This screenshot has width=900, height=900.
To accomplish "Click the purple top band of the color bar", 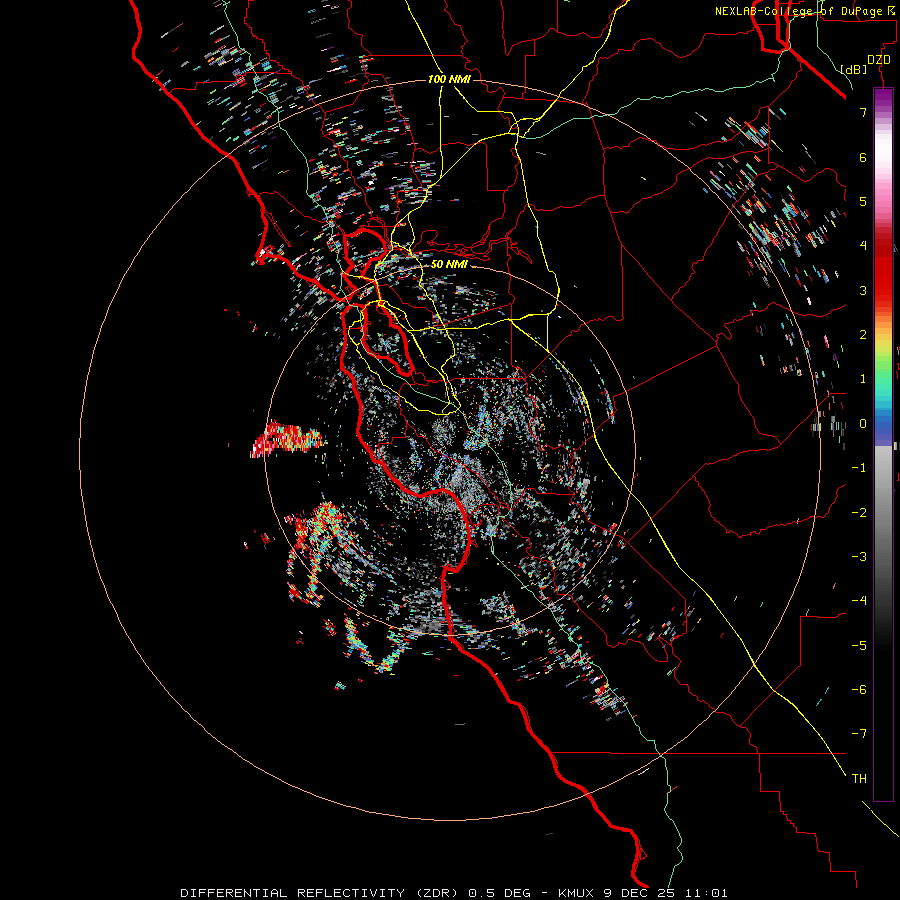I will pos(883,99).
